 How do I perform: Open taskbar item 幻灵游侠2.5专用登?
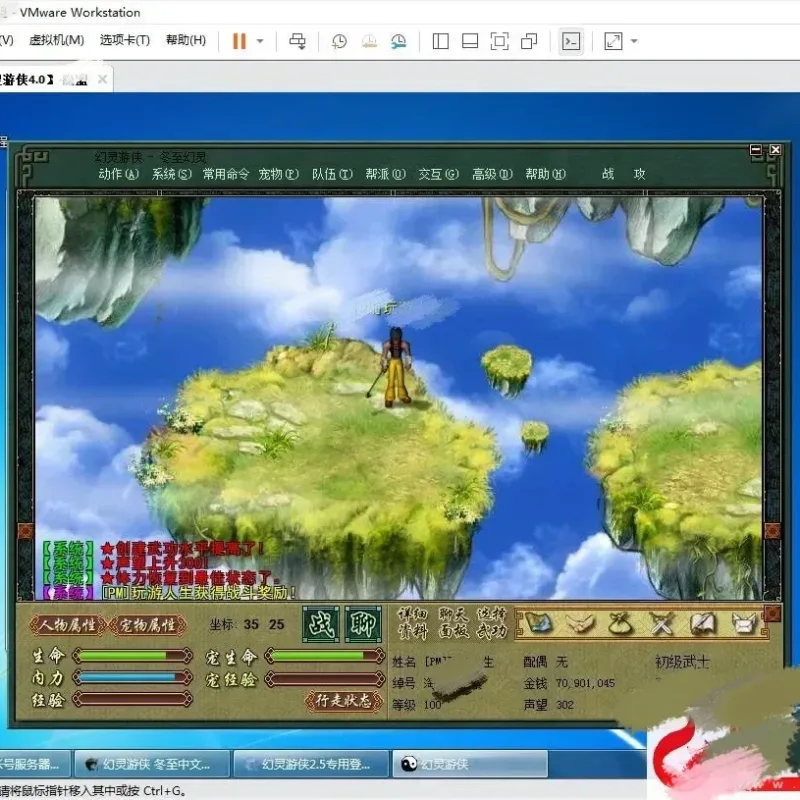click(311, 764)
